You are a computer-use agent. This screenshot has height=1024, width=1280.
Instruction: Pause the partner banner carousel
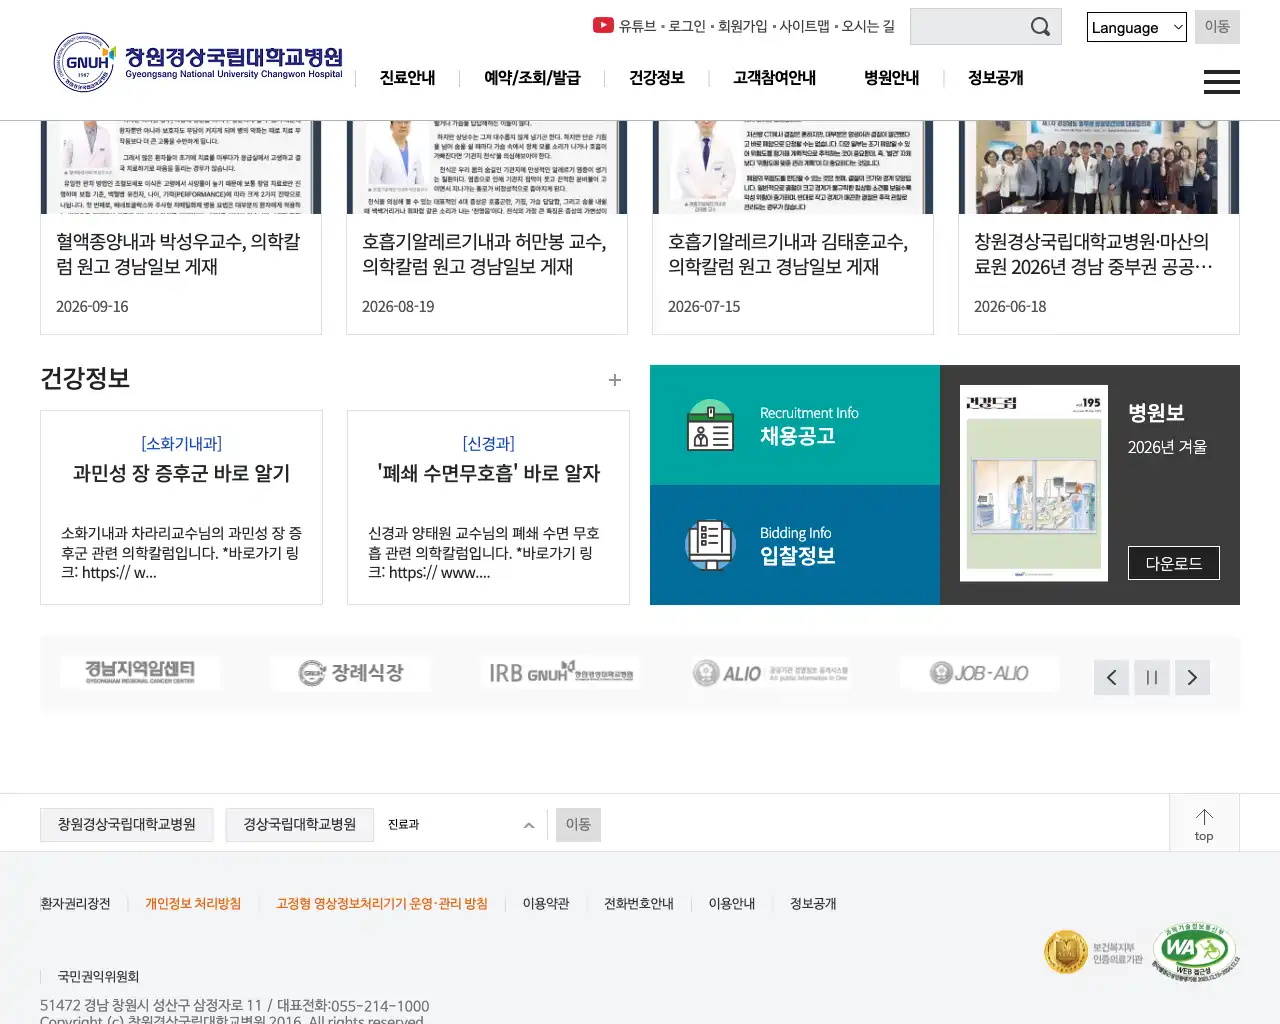1152,677
